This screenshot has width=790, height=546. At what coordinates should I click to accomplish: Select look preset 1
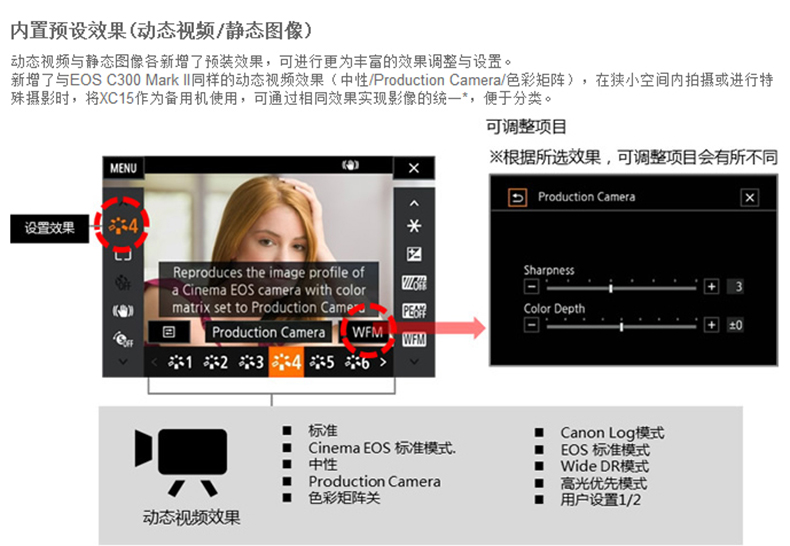[180, 362]
